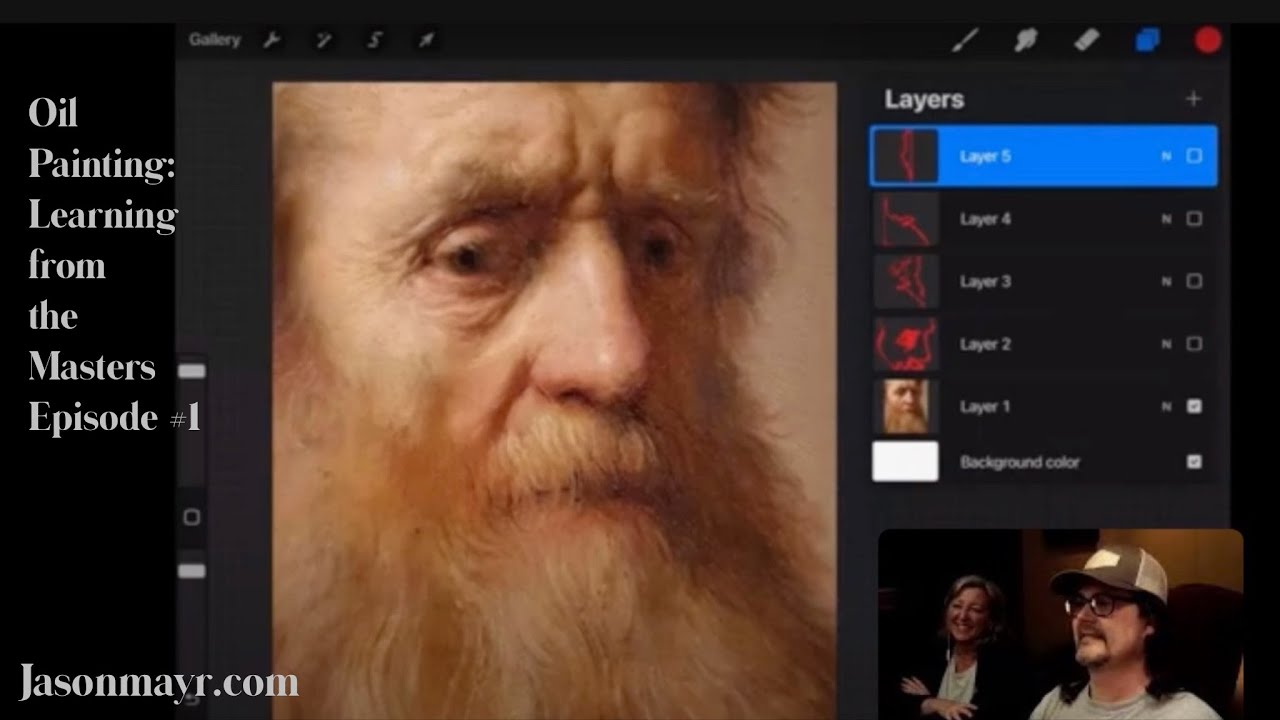The height and width of the screenshot is (720, 1280).
Task: Select the Eraser tool
Action: pos(1087,40)
